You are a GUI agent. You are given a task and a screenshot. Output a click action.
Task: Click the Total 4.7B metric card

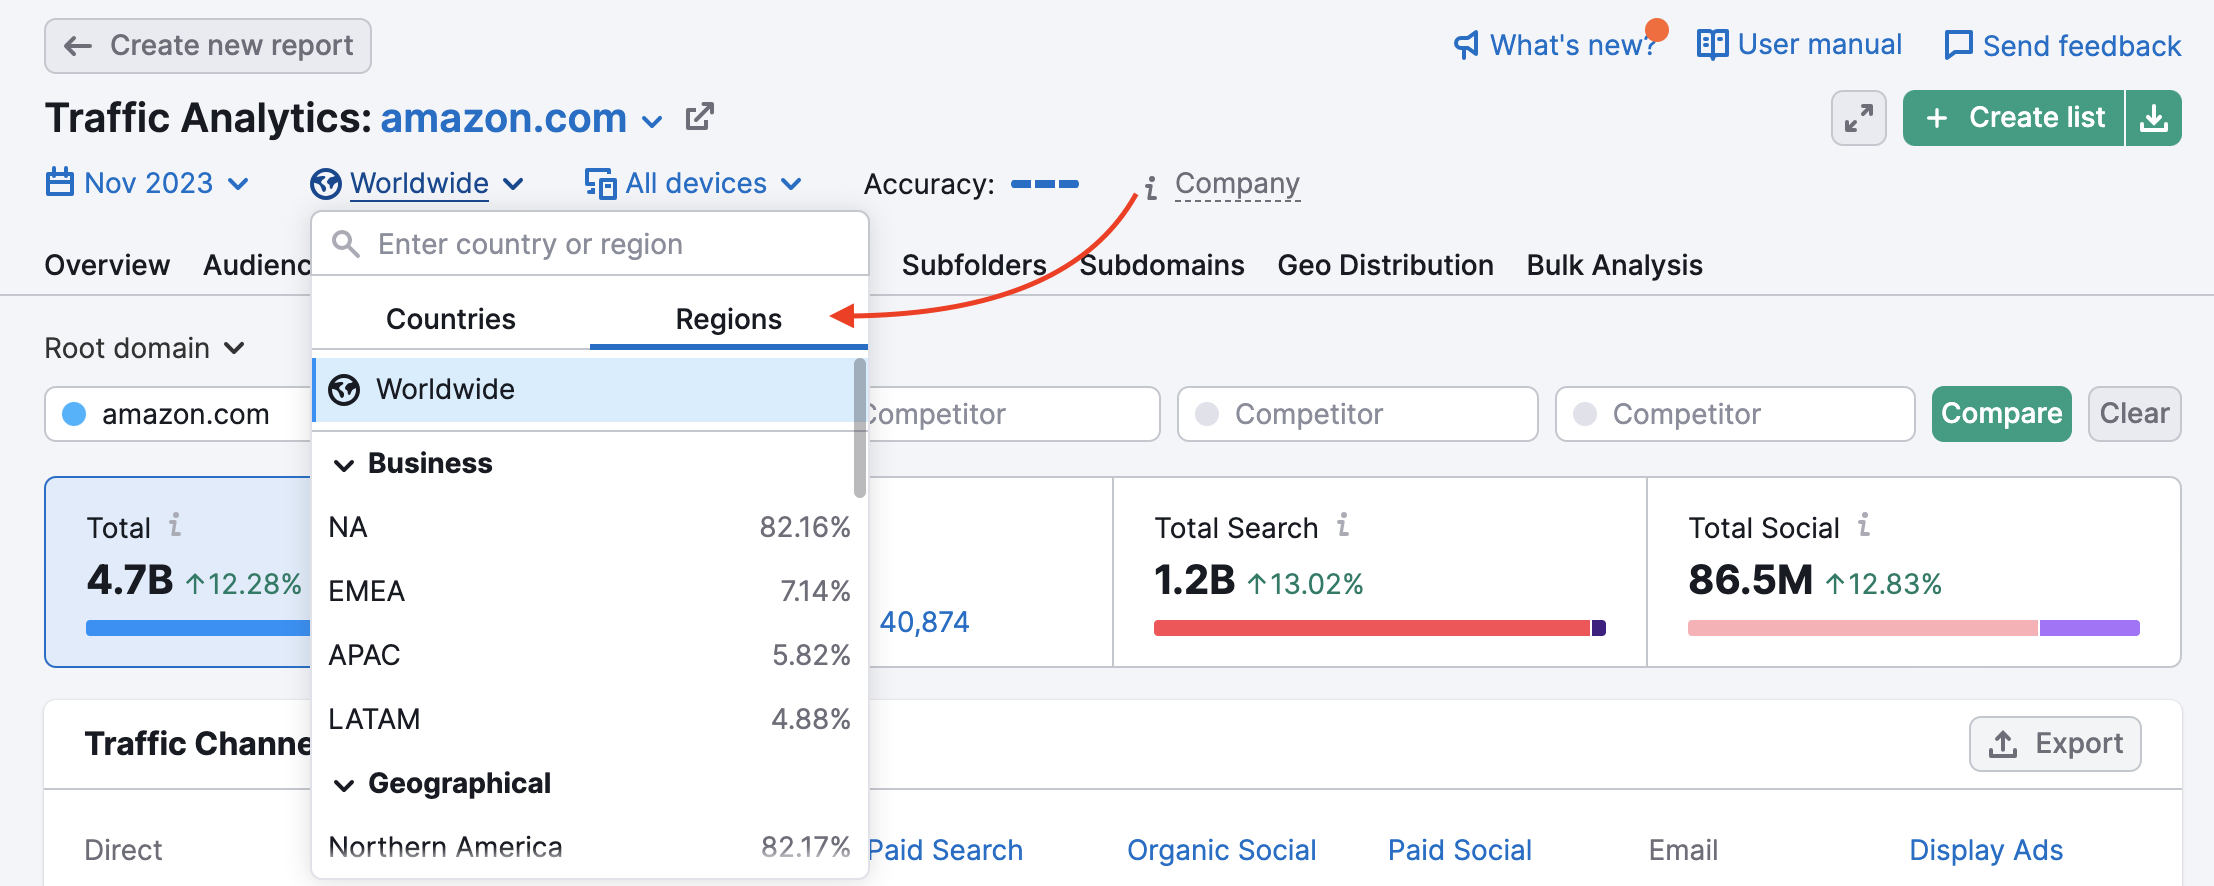(x=179, y=572)
